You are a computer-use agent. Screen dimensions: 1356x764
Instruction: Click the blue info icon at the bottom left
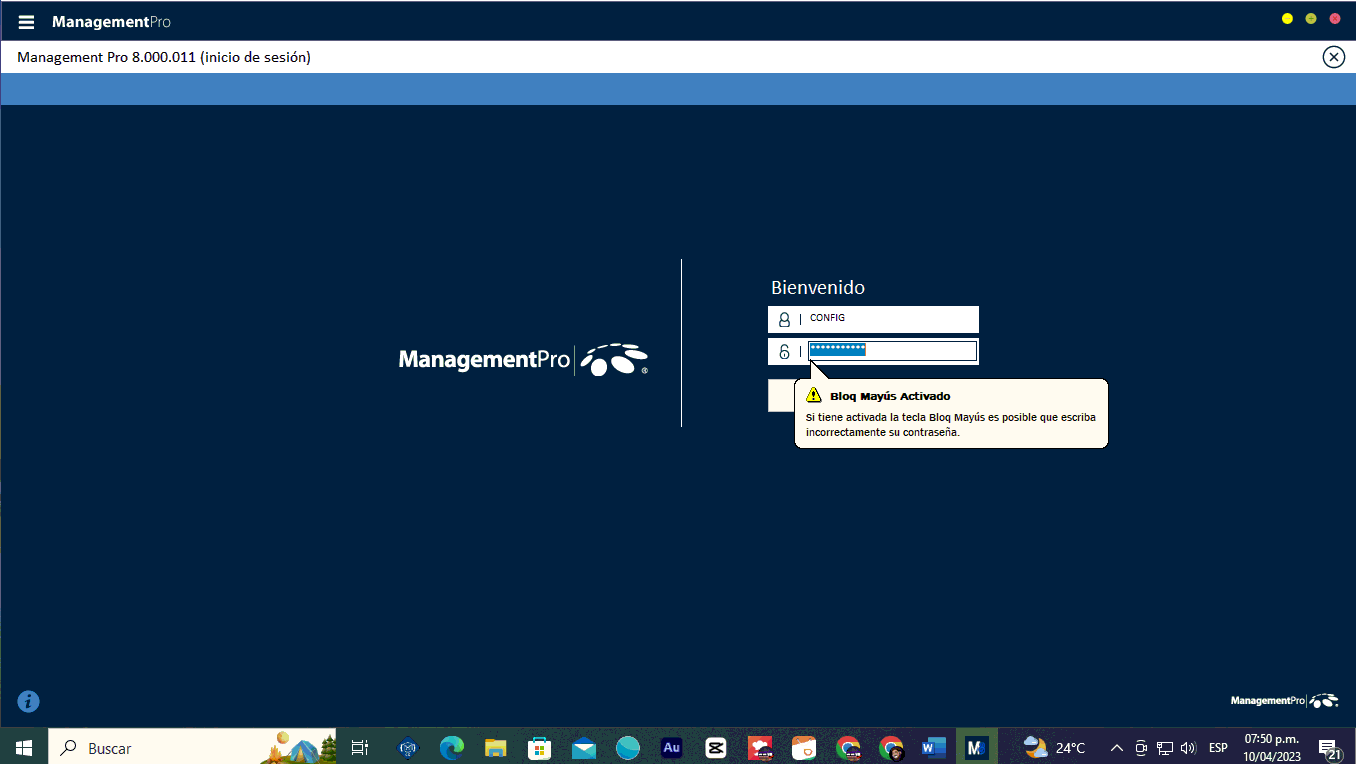coord(28,701)
